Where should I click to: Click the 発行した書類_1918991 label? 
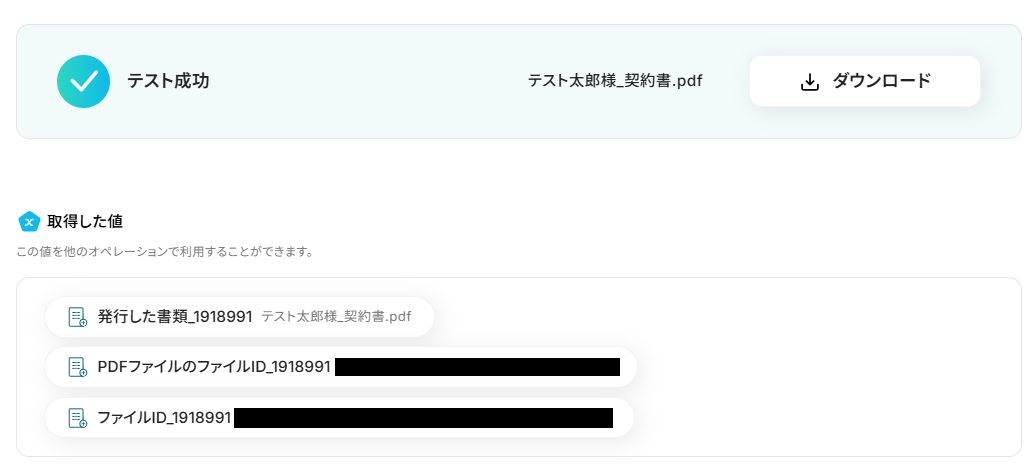(x=175, y=317)
